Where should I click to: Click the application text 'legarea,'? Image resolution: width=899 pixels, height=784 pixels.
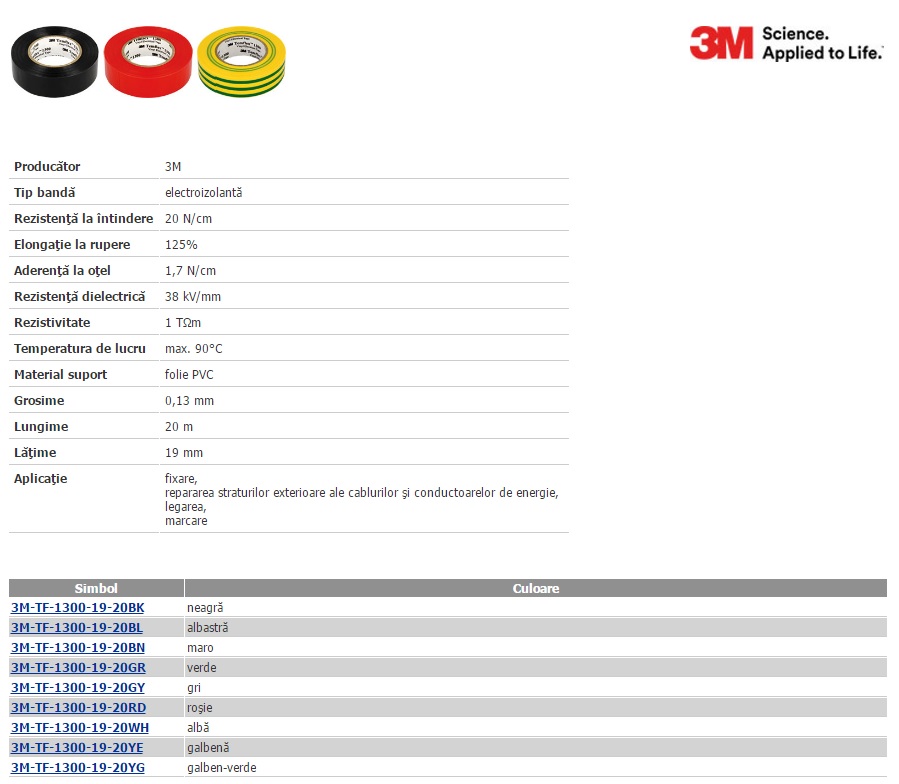186,507
